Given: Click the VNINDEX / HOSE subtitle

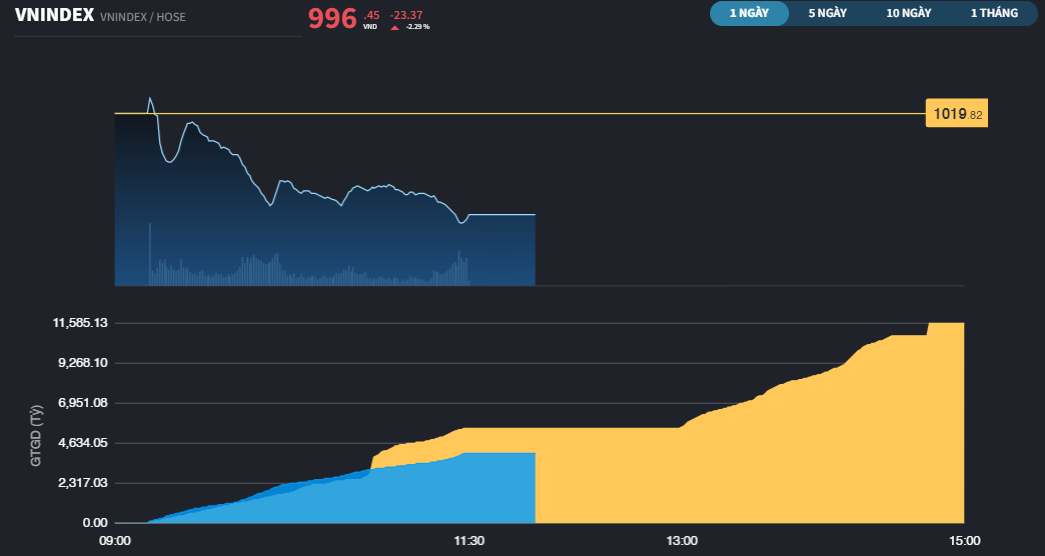Looking at the screenshot, I should [x=143, y=17].
